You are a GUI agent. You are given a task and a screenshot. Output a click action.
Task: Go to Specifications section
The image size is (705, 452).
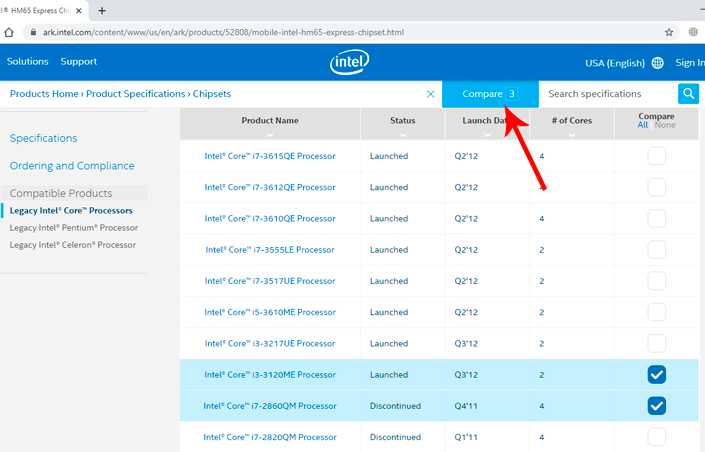click(43, 138)
